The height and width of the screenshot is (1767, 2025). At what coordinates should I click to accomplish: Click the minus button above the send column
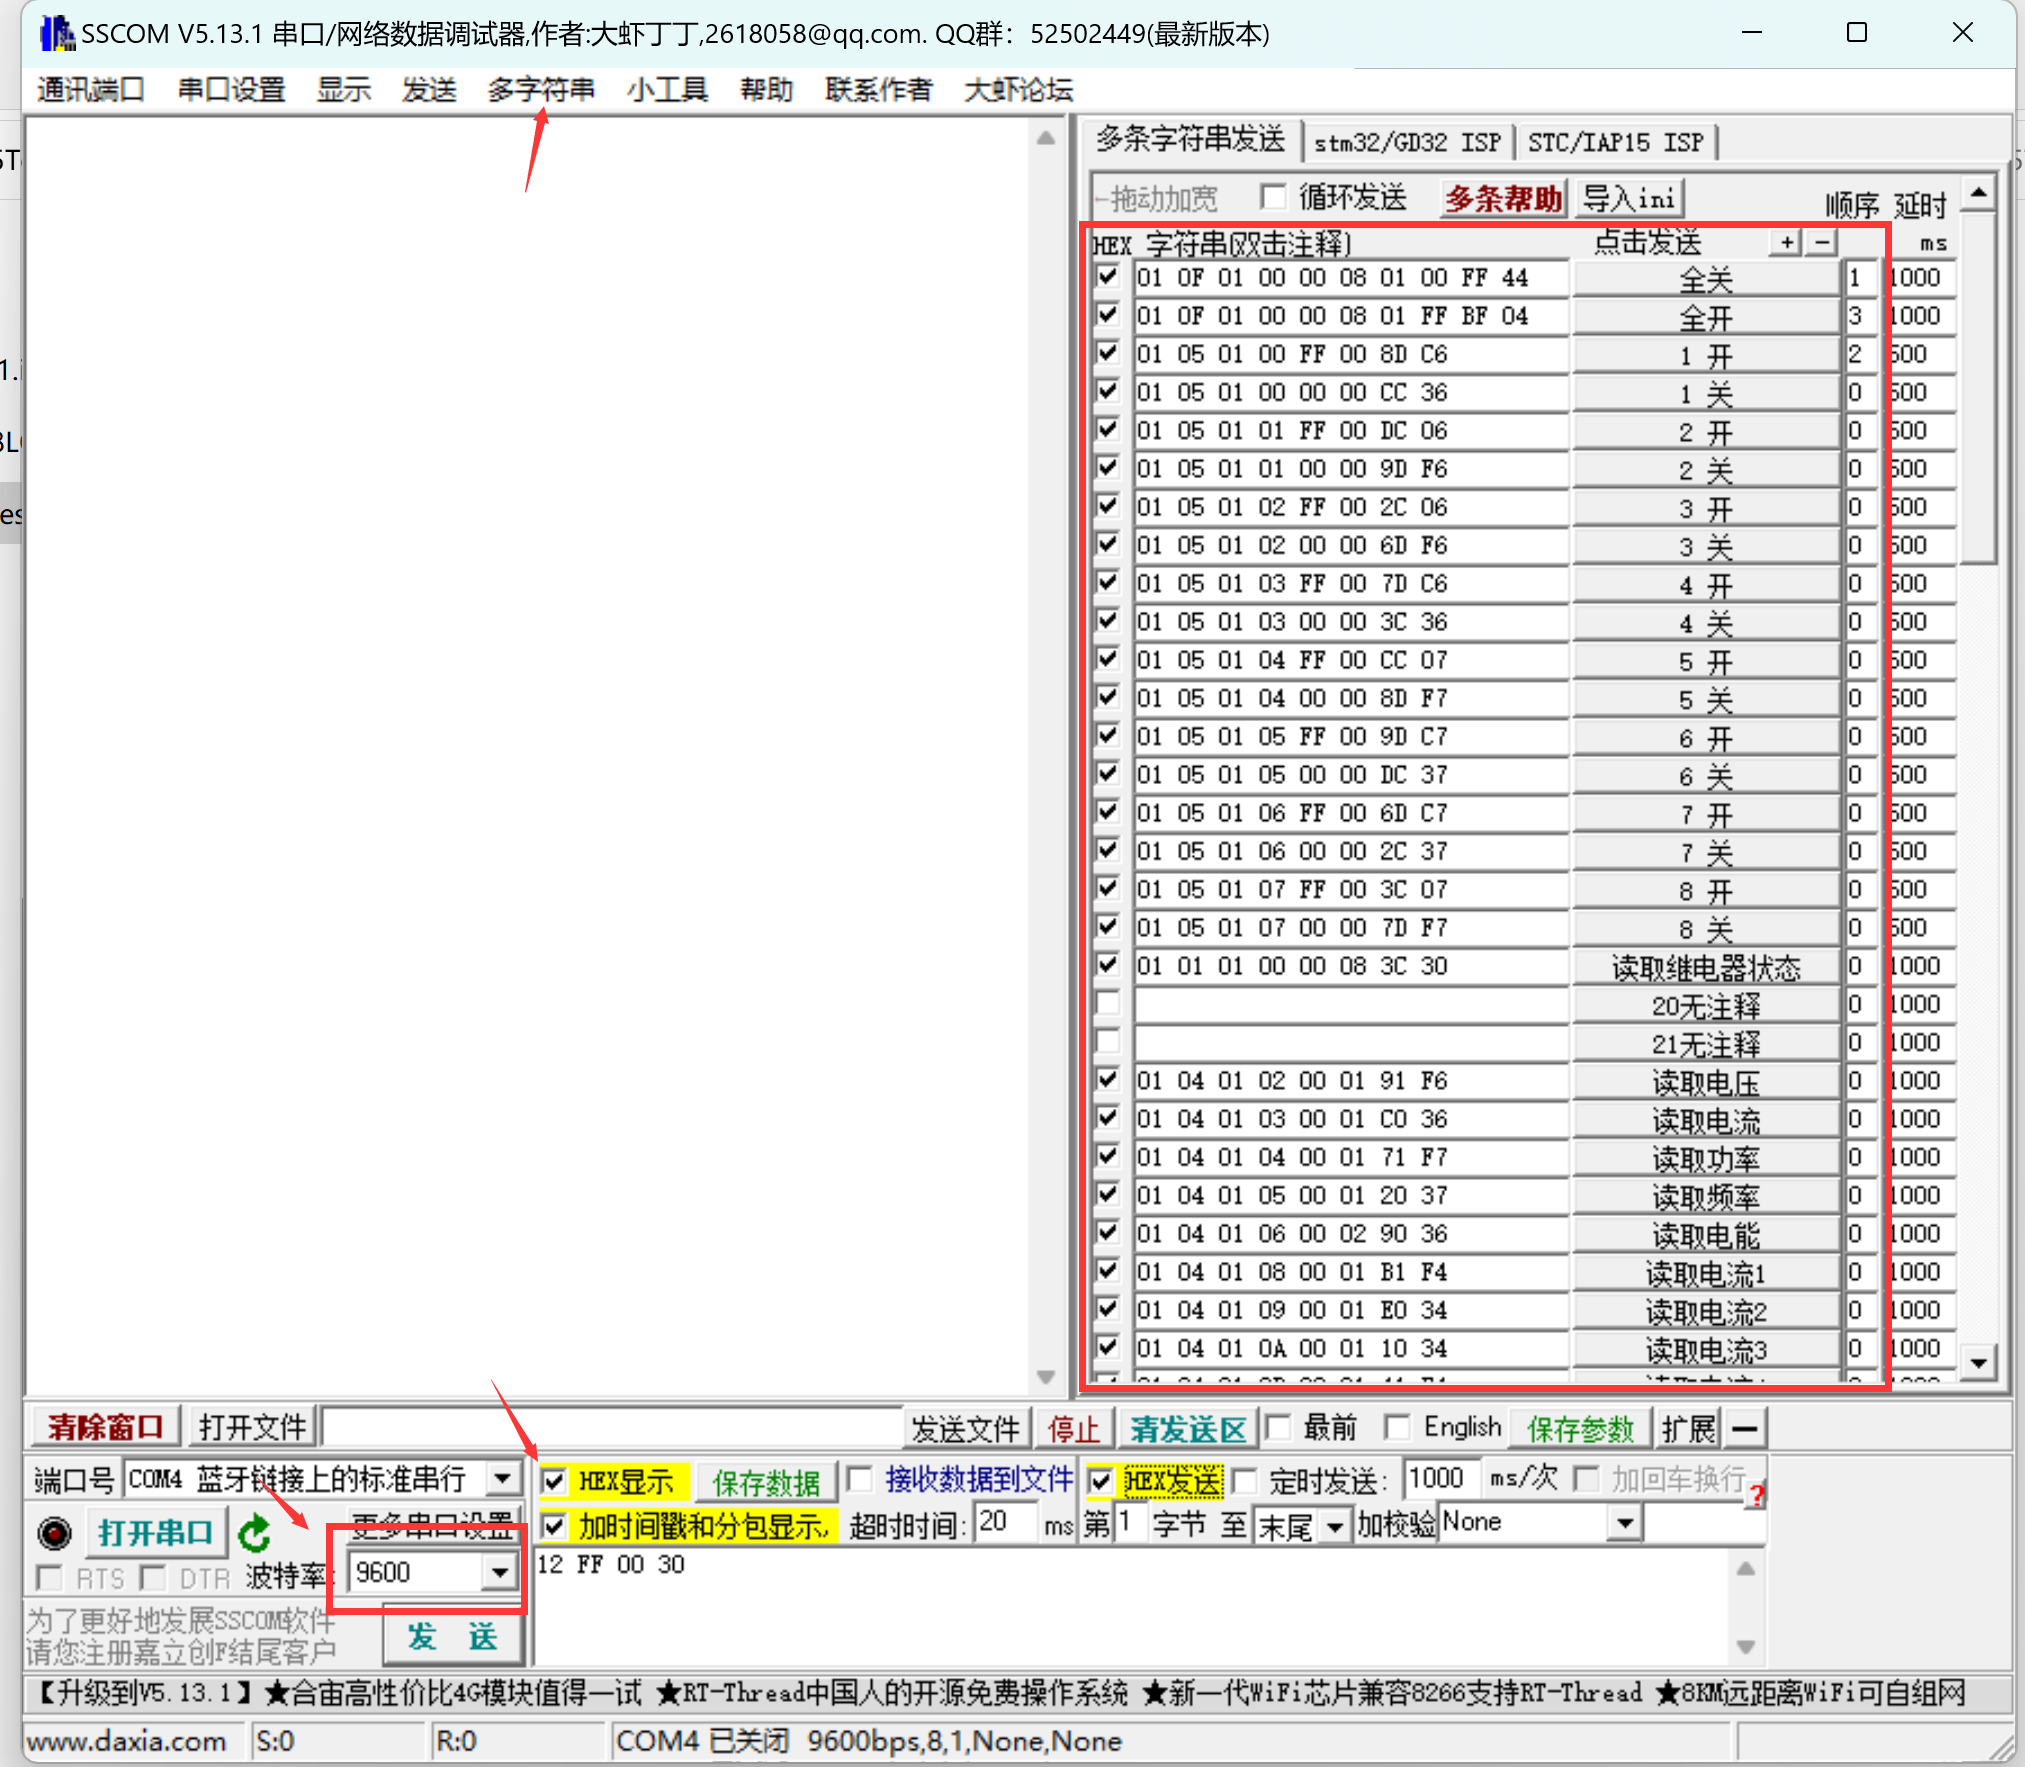[x=1822, y=242]
